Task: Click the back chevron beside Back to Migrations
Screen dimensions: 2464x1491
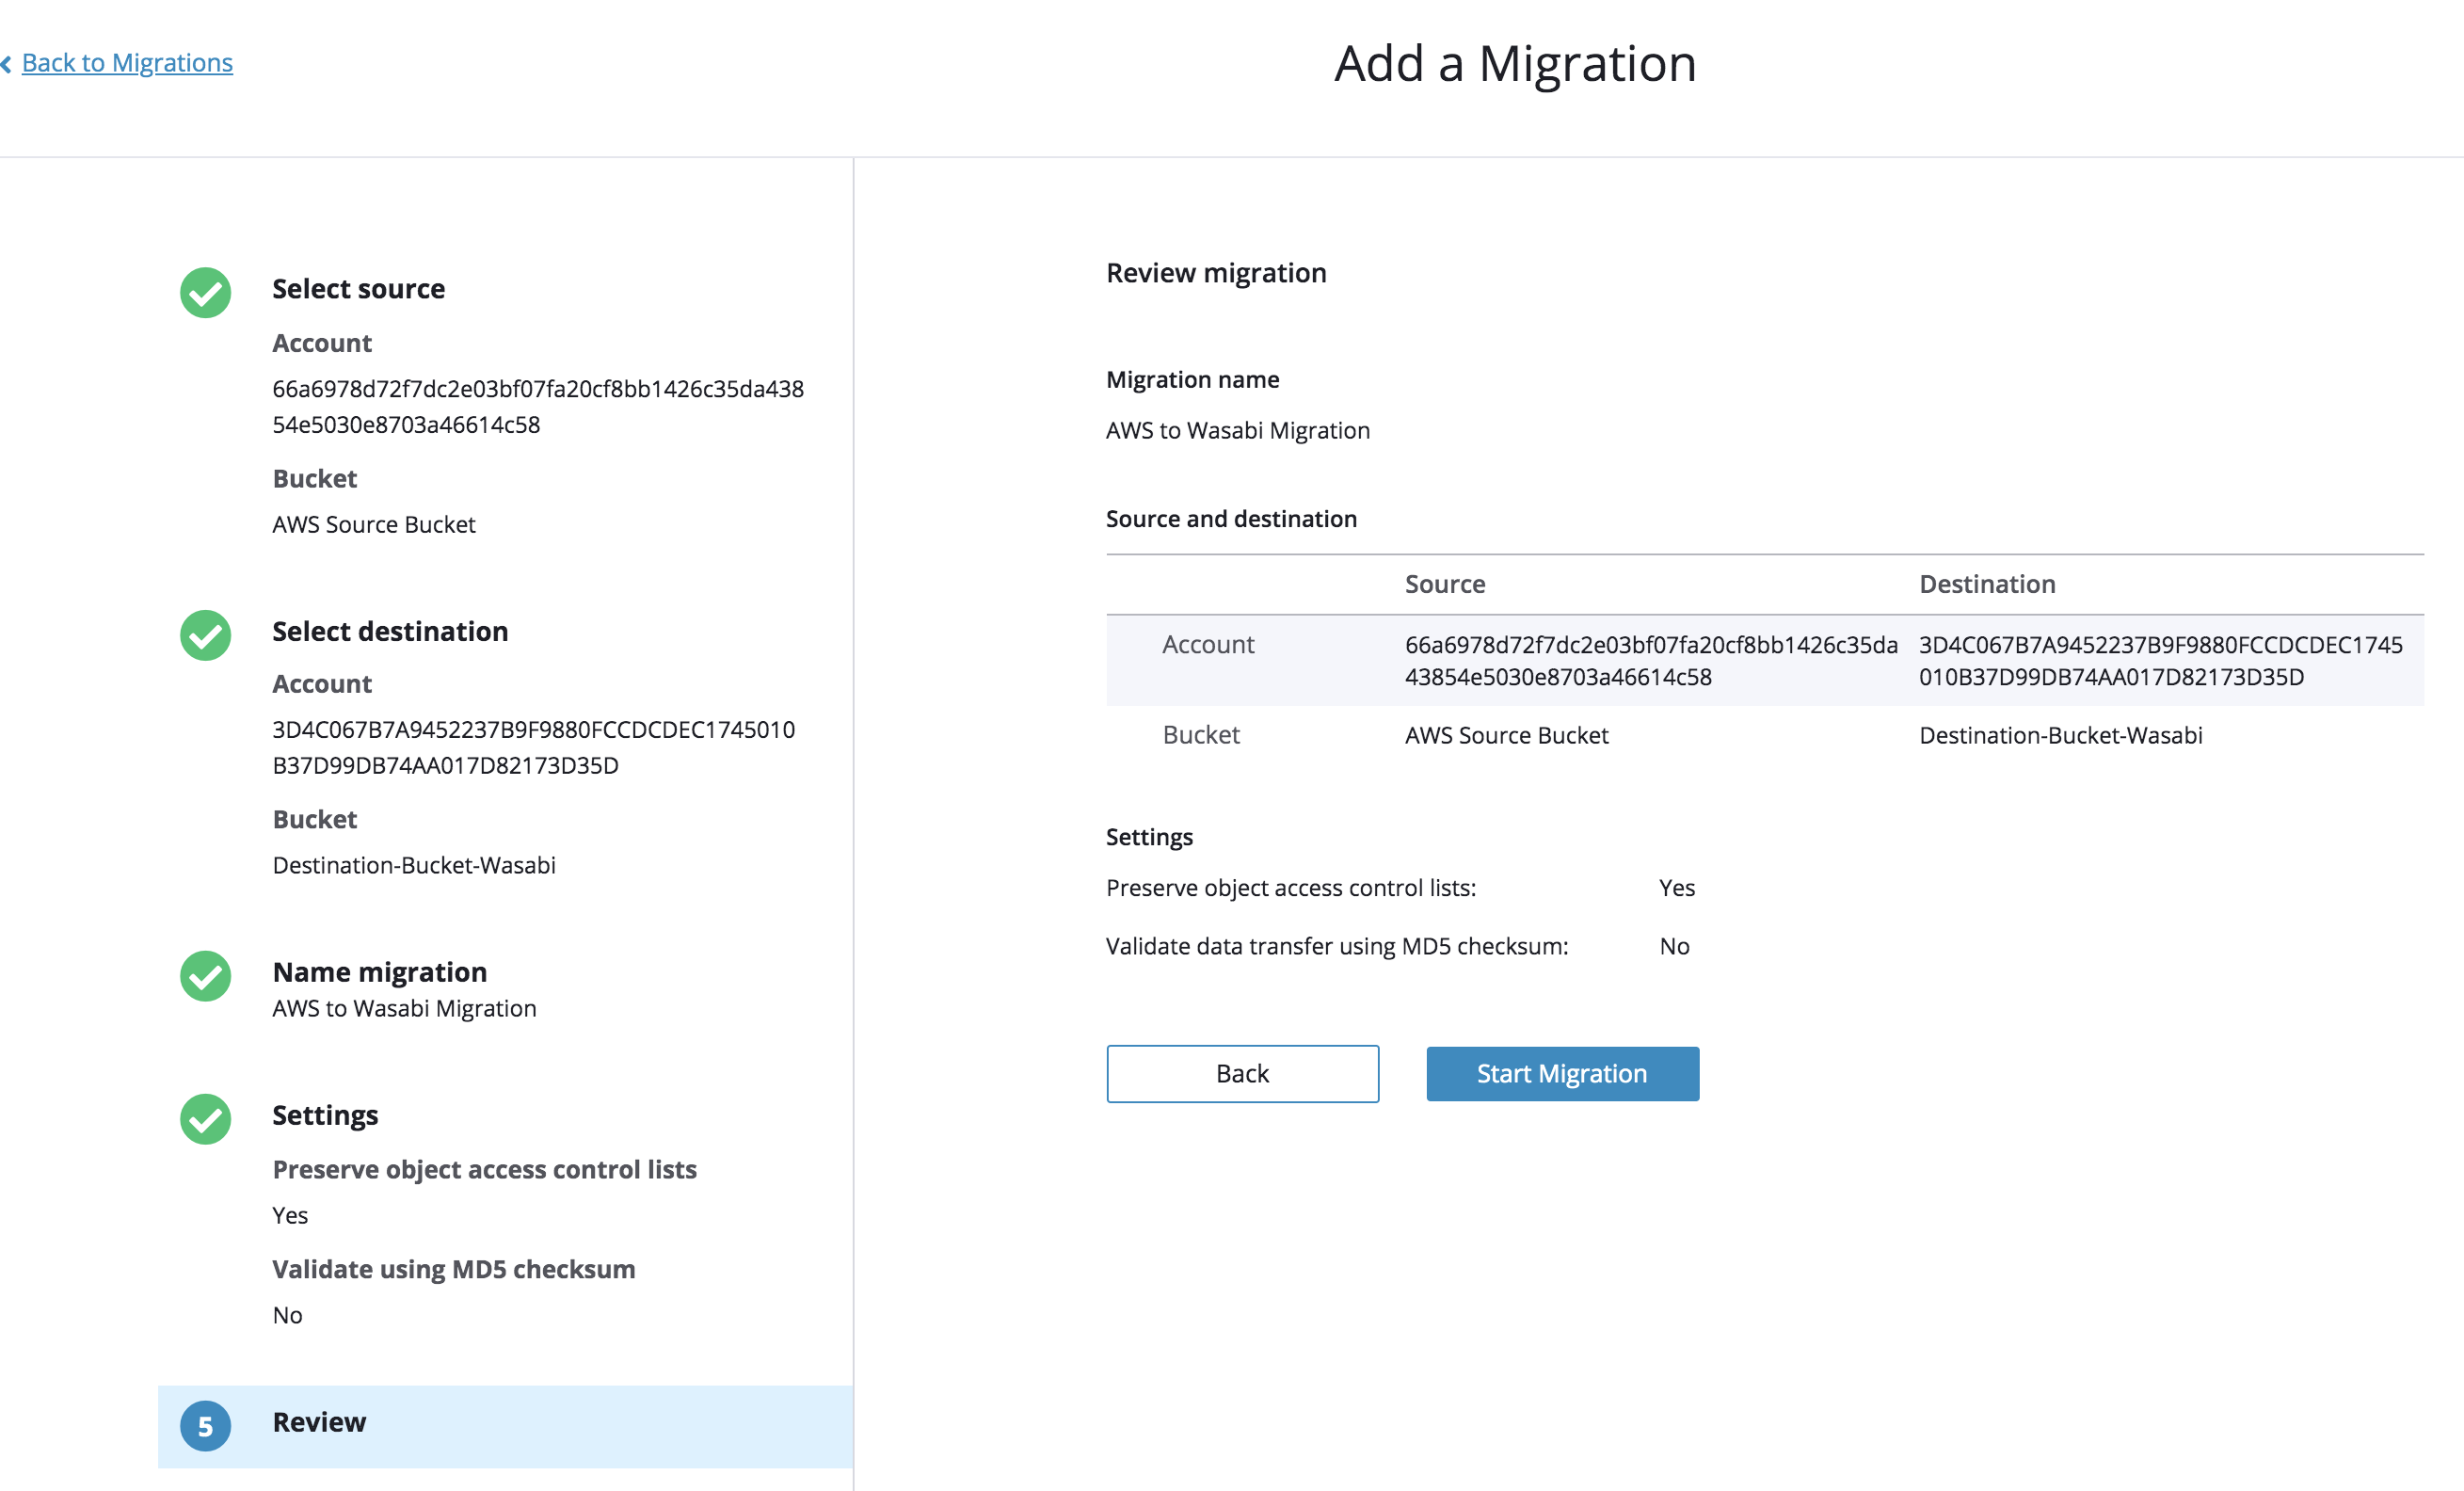Action: coord(6,64)
